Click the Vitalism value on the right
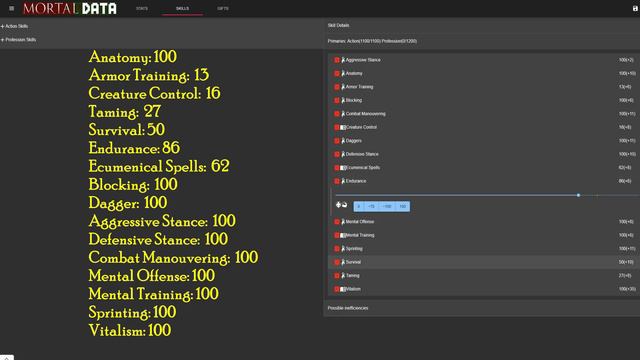Screen dimensions: 640x360 tap(627, 289)
